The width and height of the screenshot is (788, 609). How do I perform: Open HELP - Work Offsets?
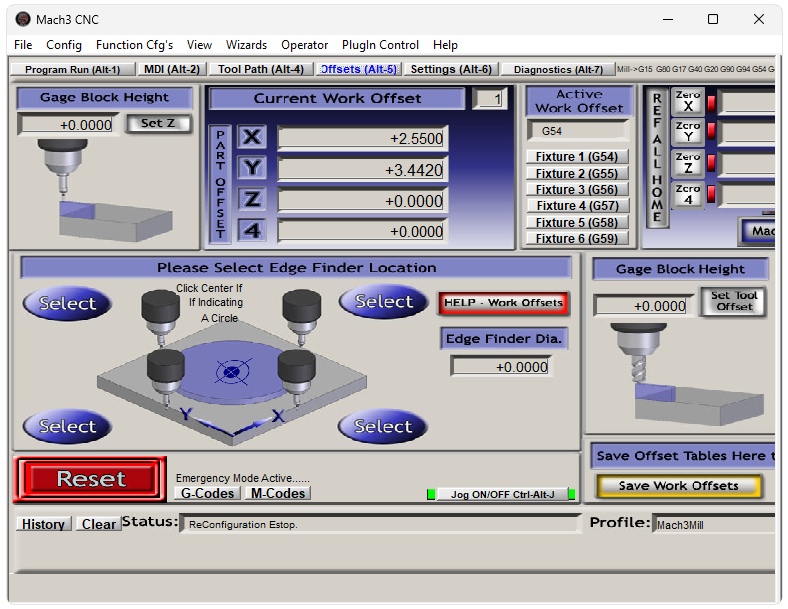(503, 303)
